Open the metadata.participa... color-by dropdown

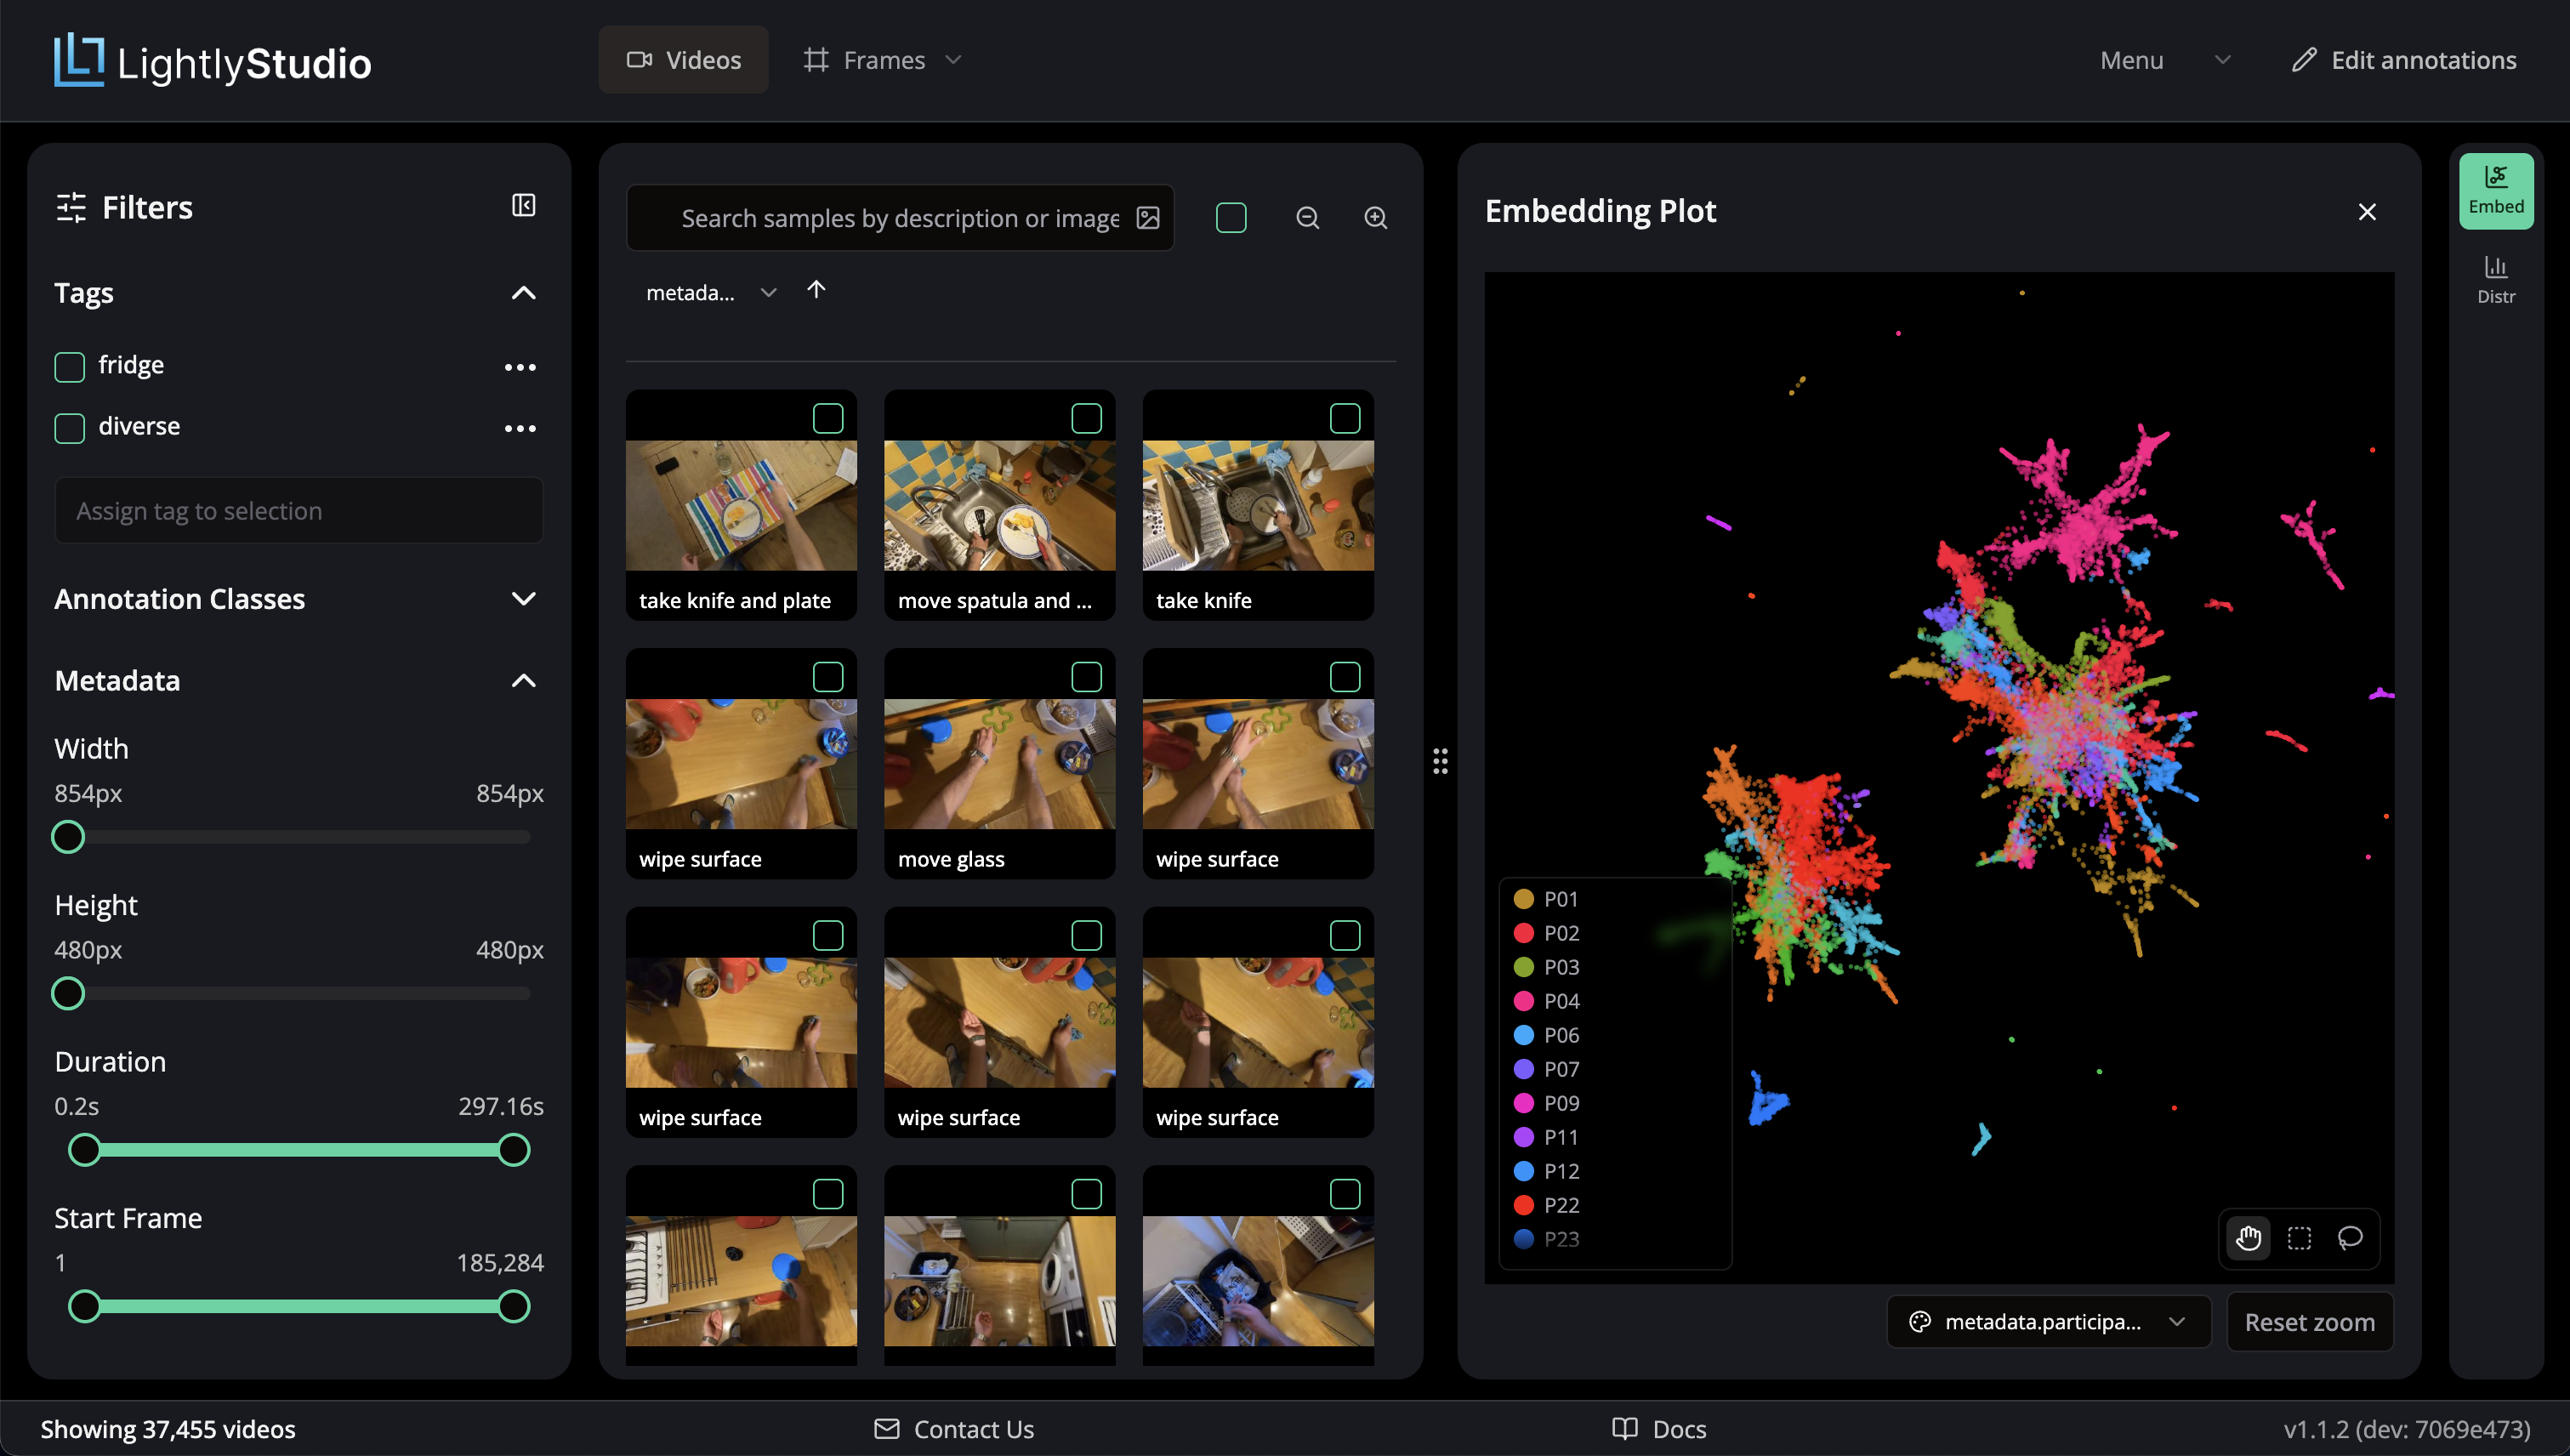point(2048,1322)
